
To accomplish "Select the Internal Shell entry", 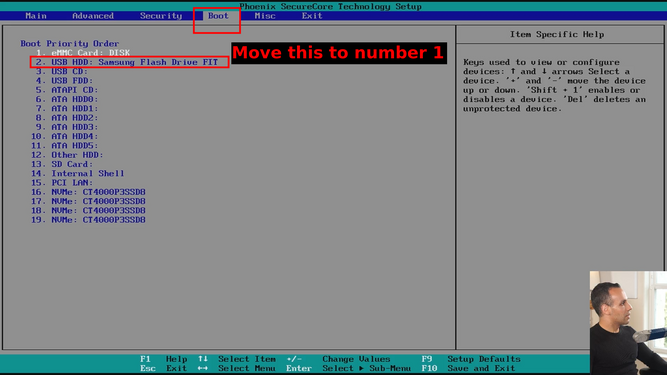I will click(x=78, y=173).
